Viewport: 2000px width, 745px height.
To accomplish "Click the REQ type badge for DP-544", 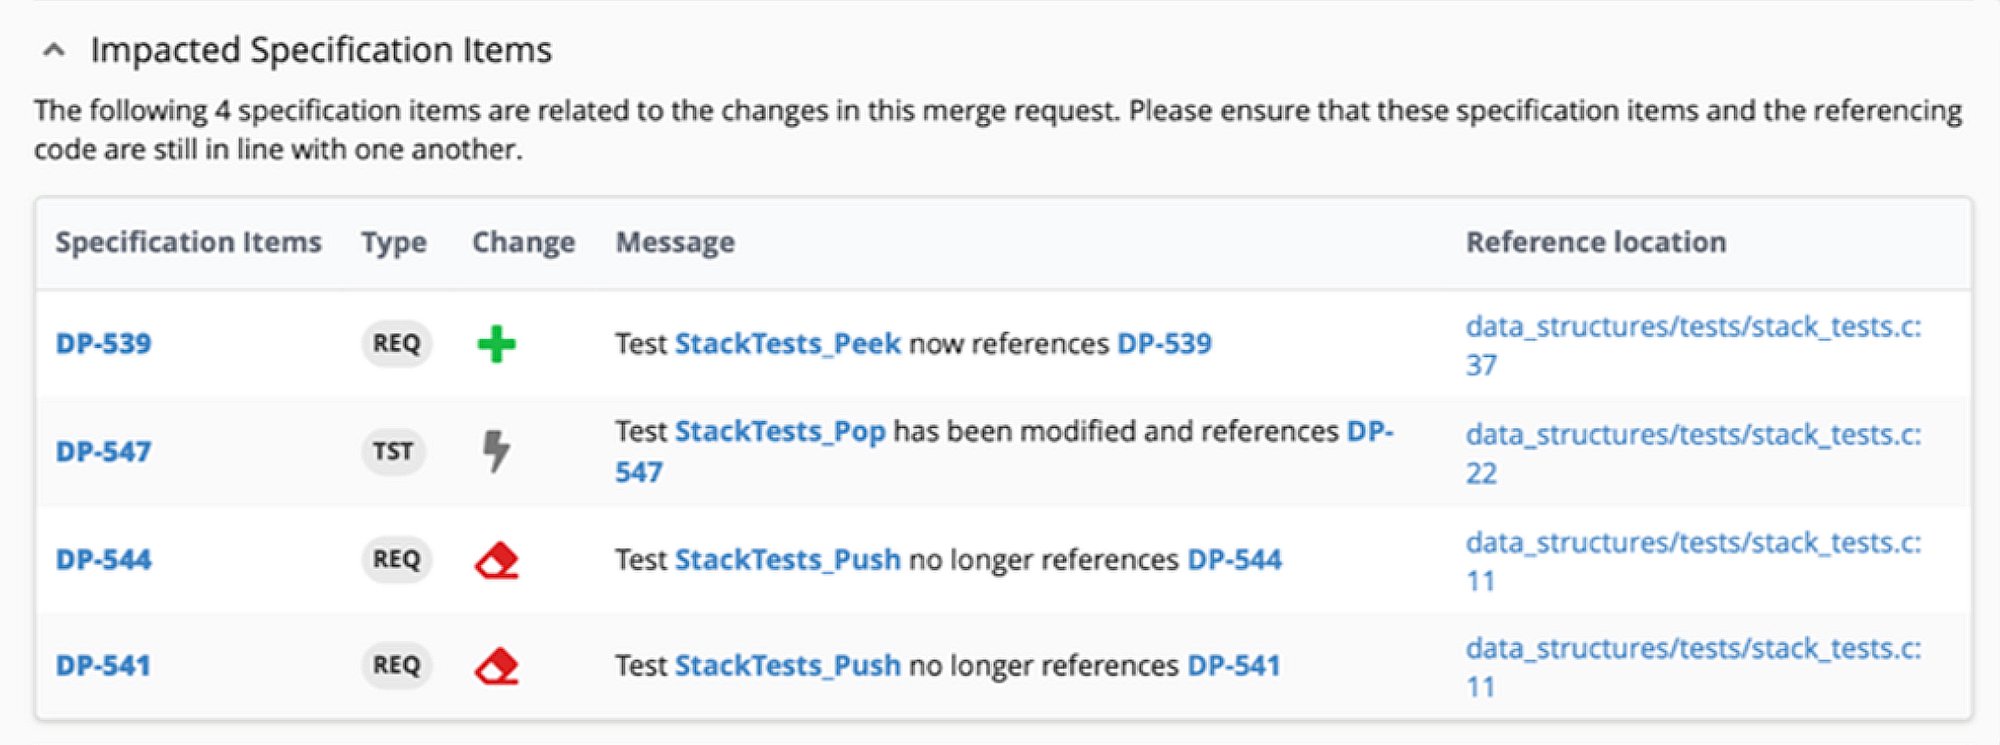I will [x=396, y=560].
